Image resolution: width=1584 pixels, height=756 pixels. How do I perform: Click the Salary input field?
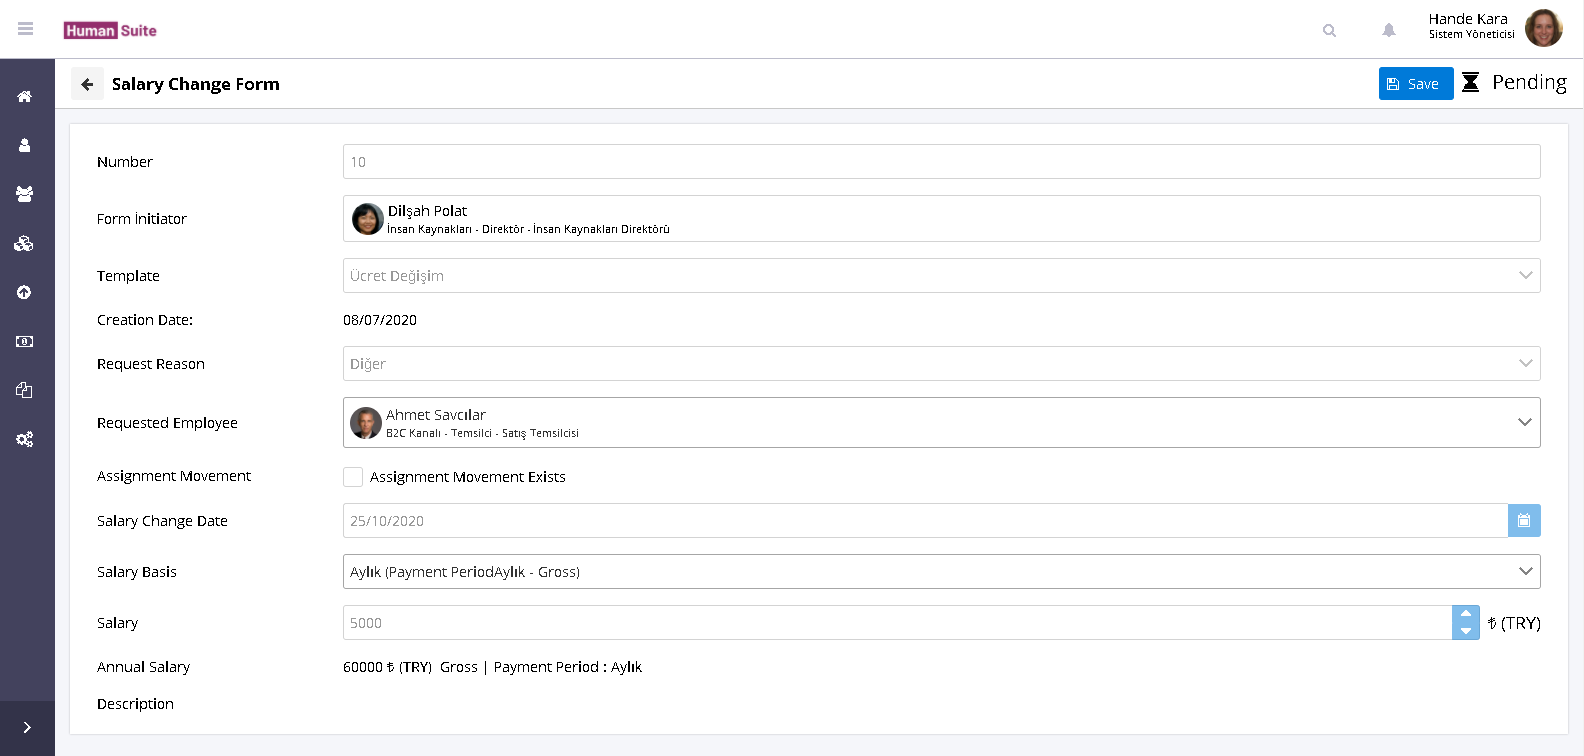(x=896, y=622)
